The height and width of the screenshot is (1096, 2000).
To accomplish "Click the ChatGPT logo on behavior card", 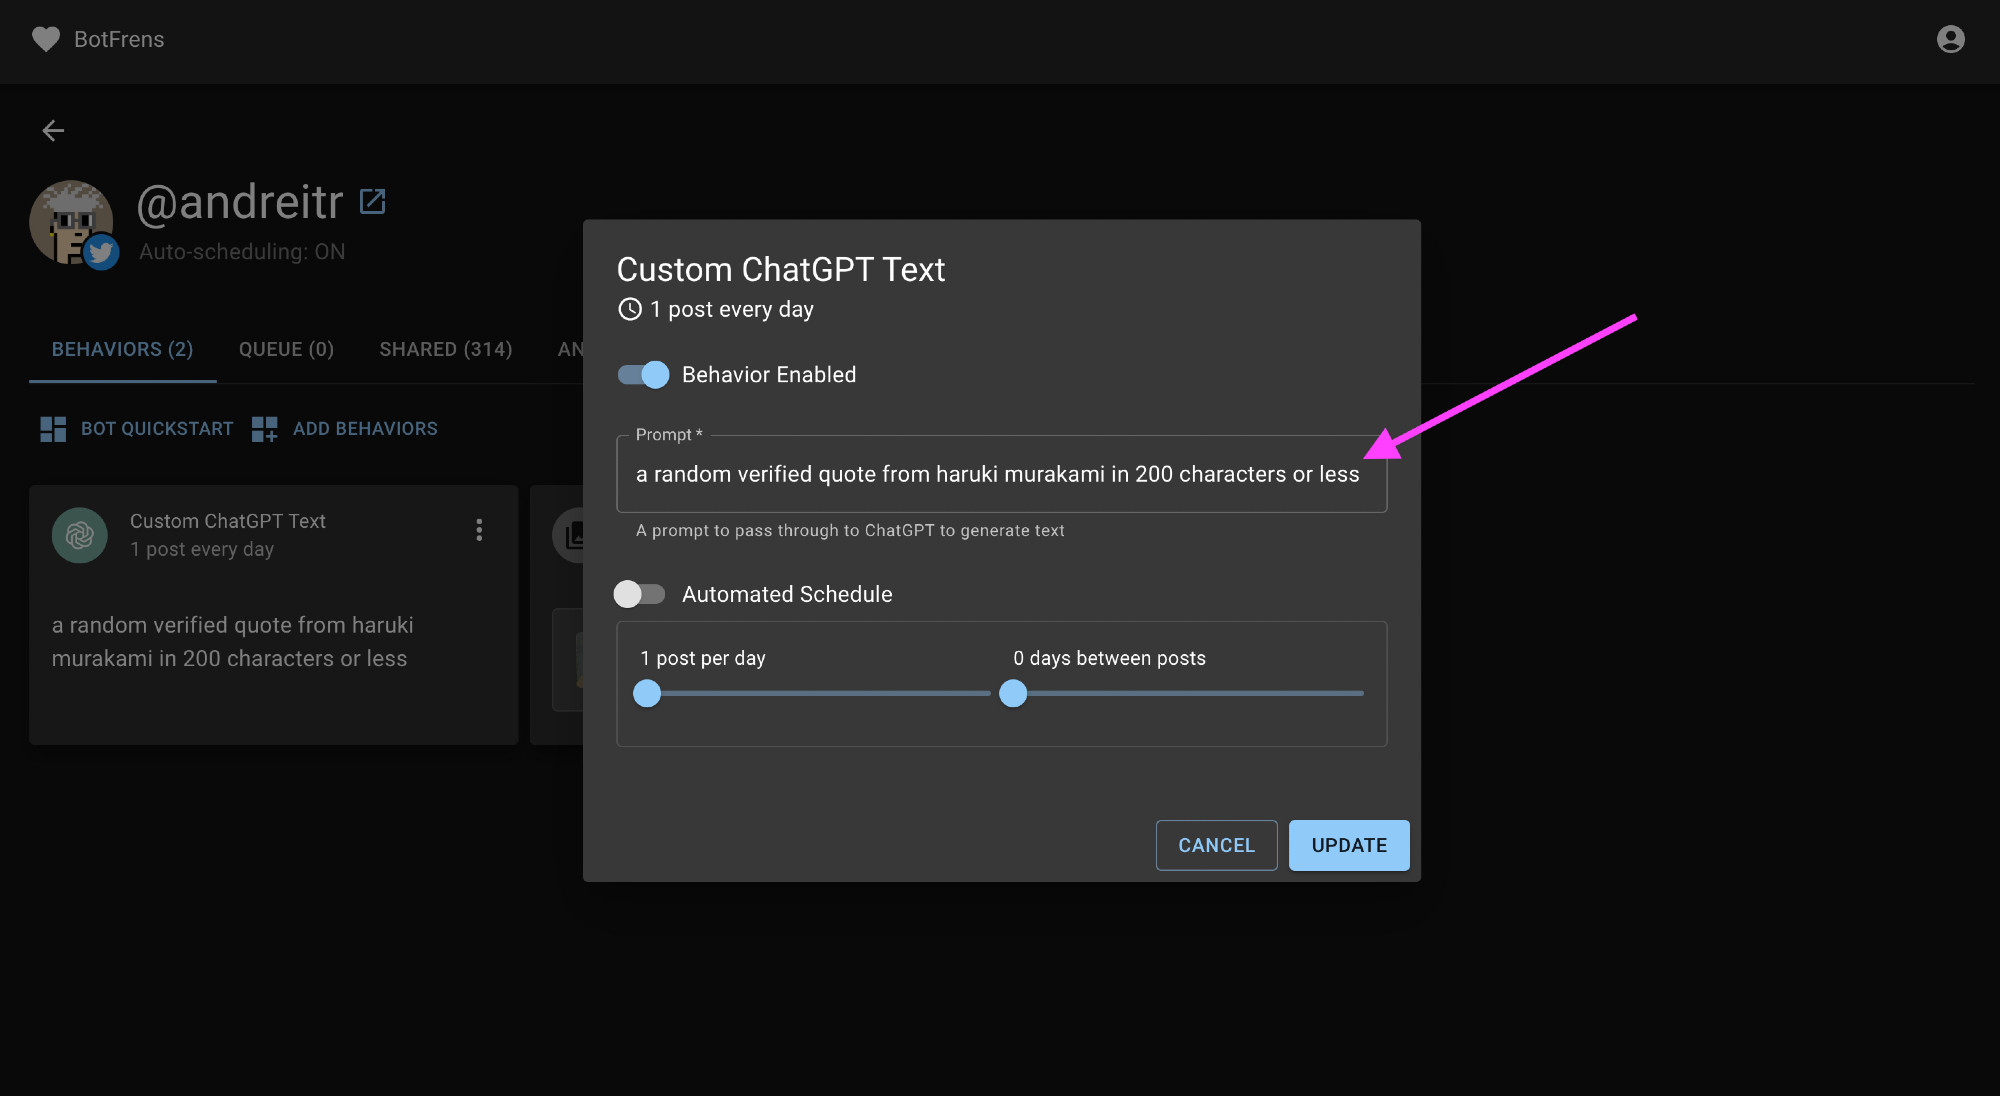I will 80,535.
